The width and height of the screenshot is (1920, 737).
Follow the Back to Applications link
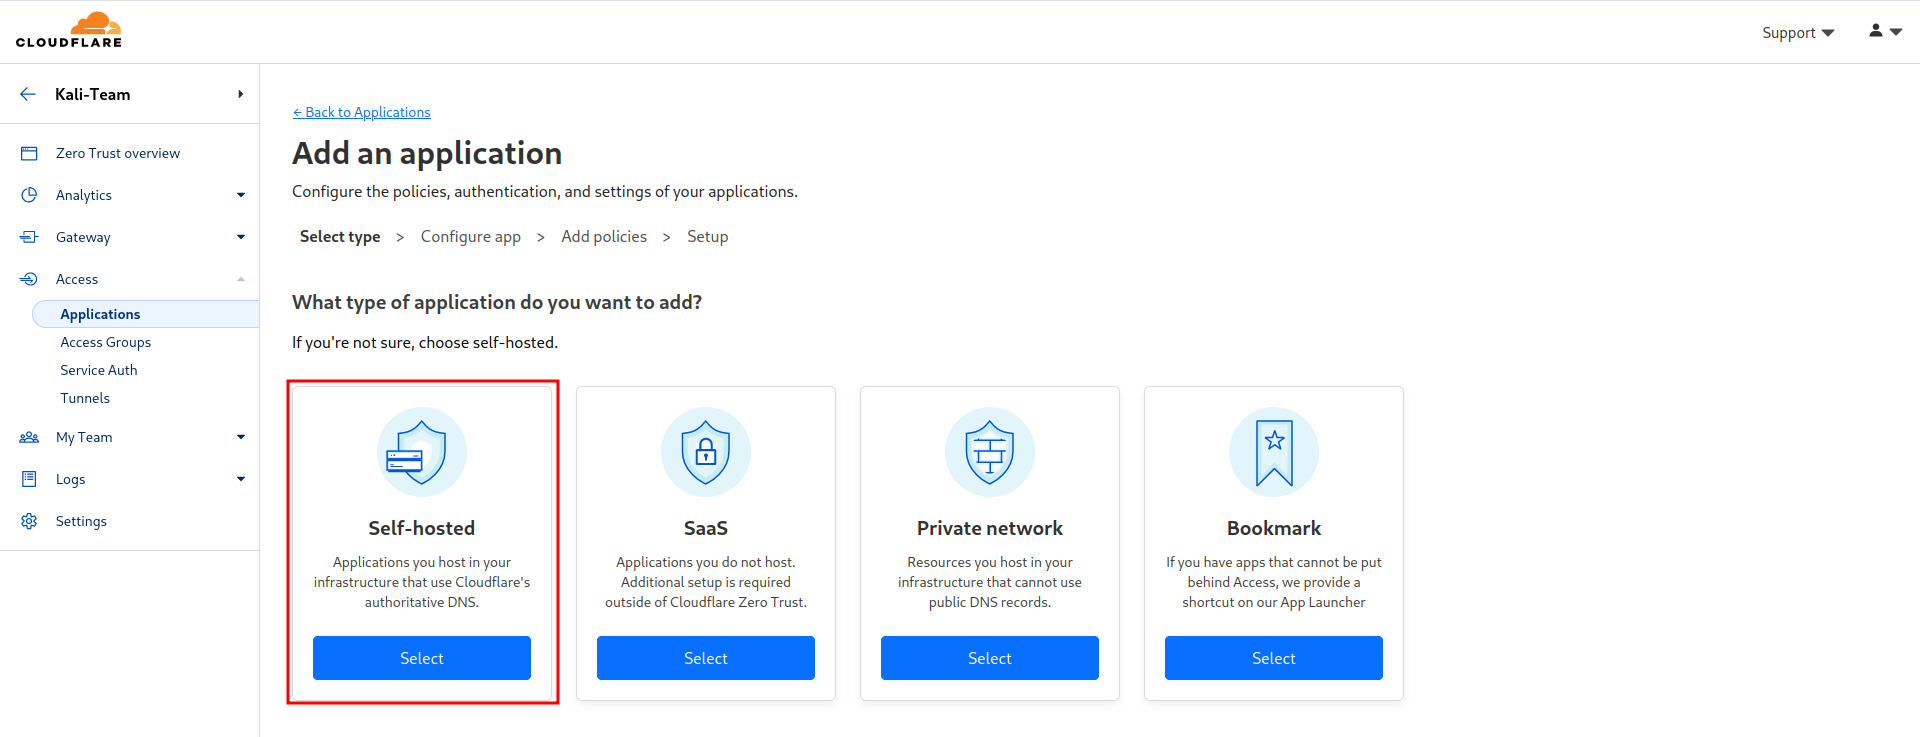[361, 112]
